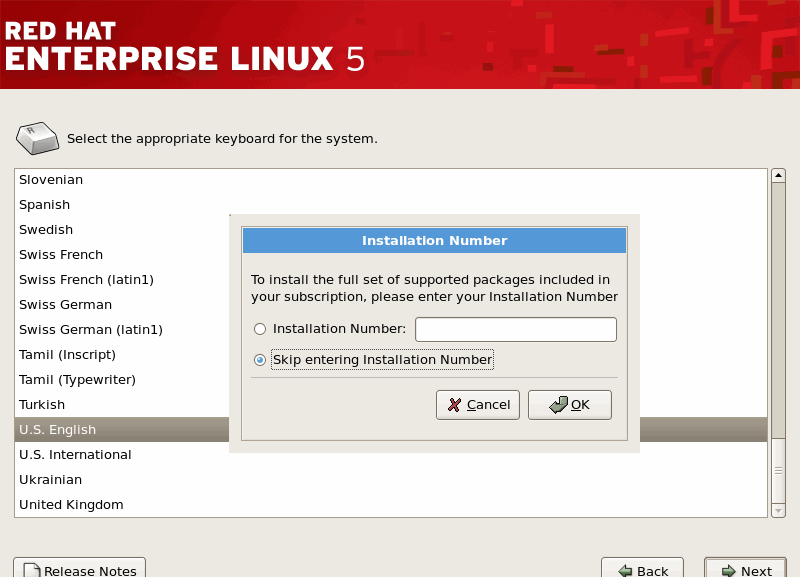Select Slovenian keyboard layout
The height and width of the screenshot is (577, 800).
51,180
